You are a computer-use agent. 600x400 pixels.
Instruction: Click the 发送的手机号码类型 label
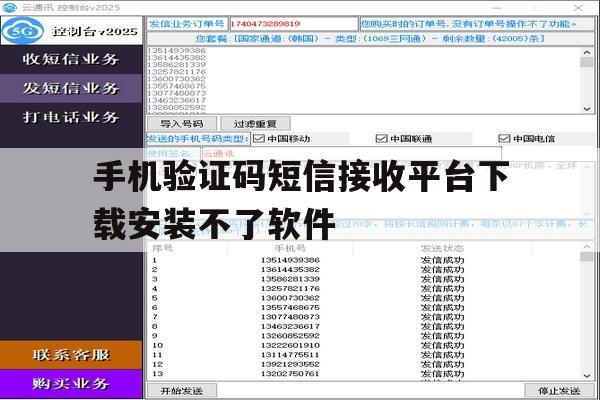click(x=198, y=139)
